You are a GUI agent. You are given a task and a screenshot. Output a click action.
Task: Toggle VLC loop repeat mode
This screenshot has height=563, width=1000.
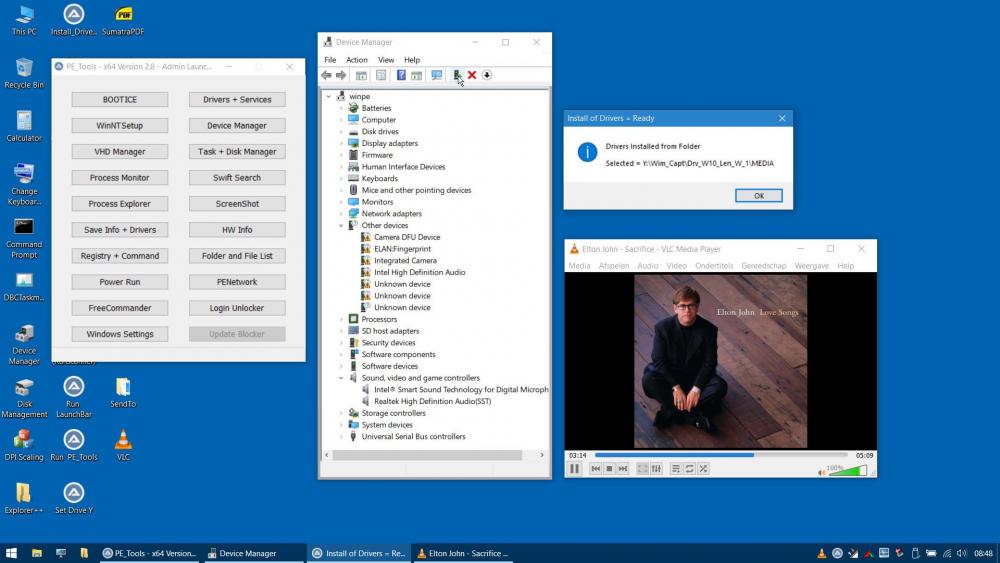[689, 468]
